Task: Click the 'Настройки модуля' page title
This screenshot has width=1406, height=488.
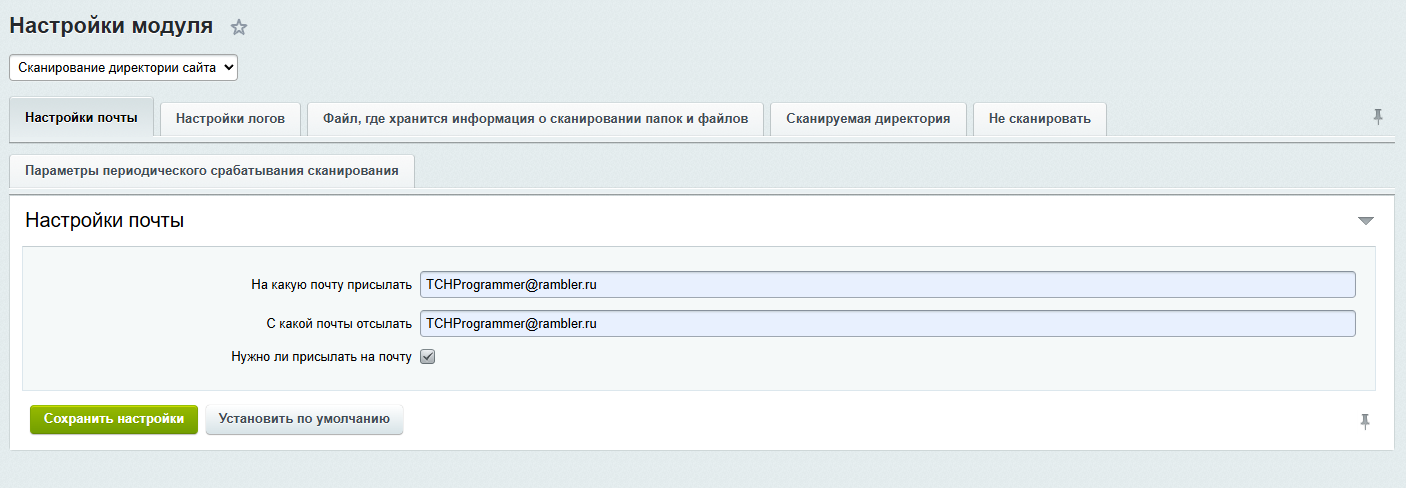Action: (111, 26)
